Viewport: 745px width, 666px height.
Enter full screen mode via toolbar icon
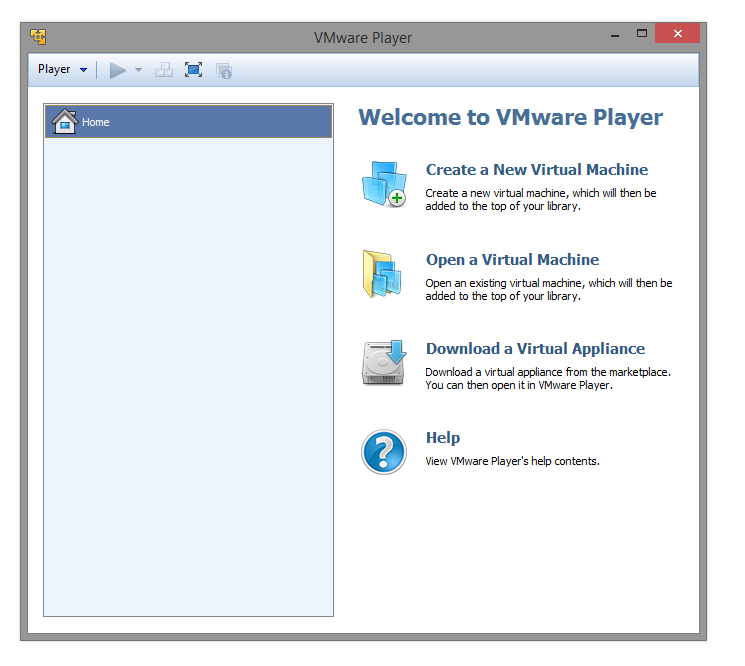[x=193, y=70]
